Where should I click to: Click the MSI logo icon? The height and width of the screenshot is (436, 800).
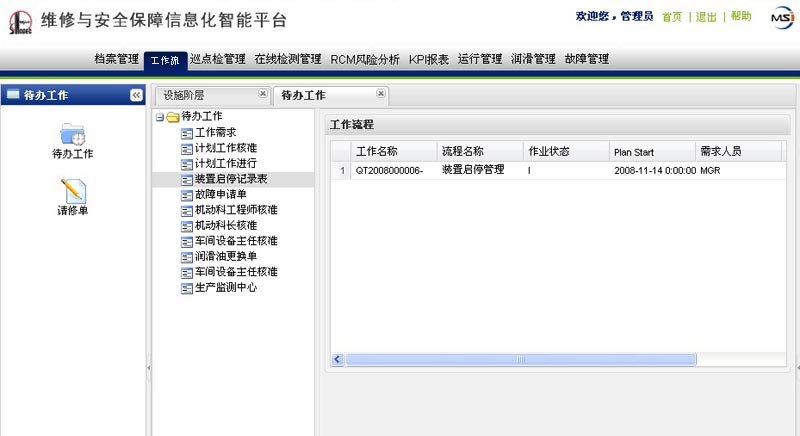click(x=782, y=18)
